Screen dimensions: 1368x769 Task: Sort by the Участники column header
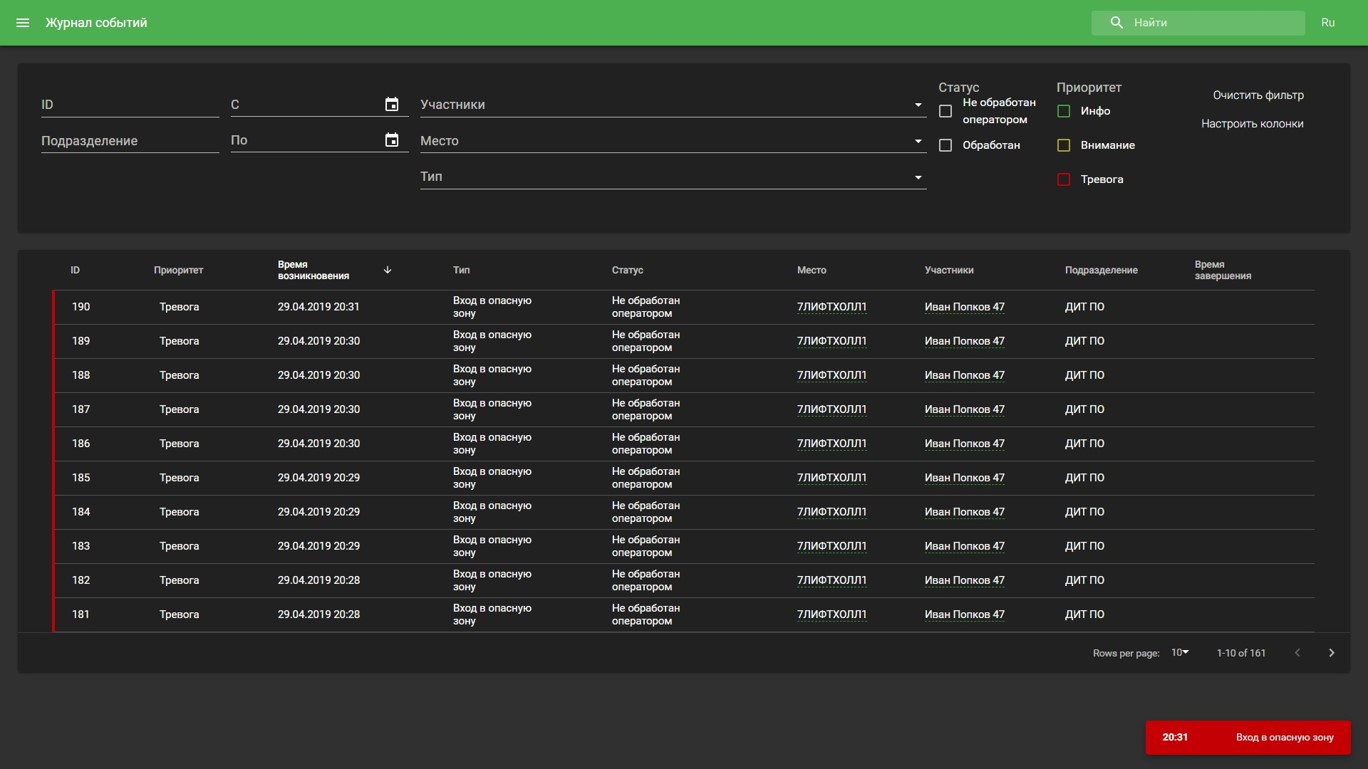click(949, 270)
